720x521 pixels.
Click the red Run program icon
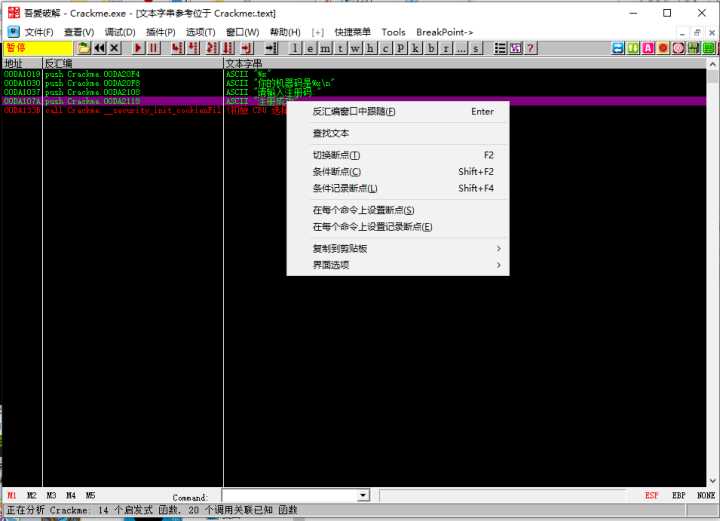[138, 48]
